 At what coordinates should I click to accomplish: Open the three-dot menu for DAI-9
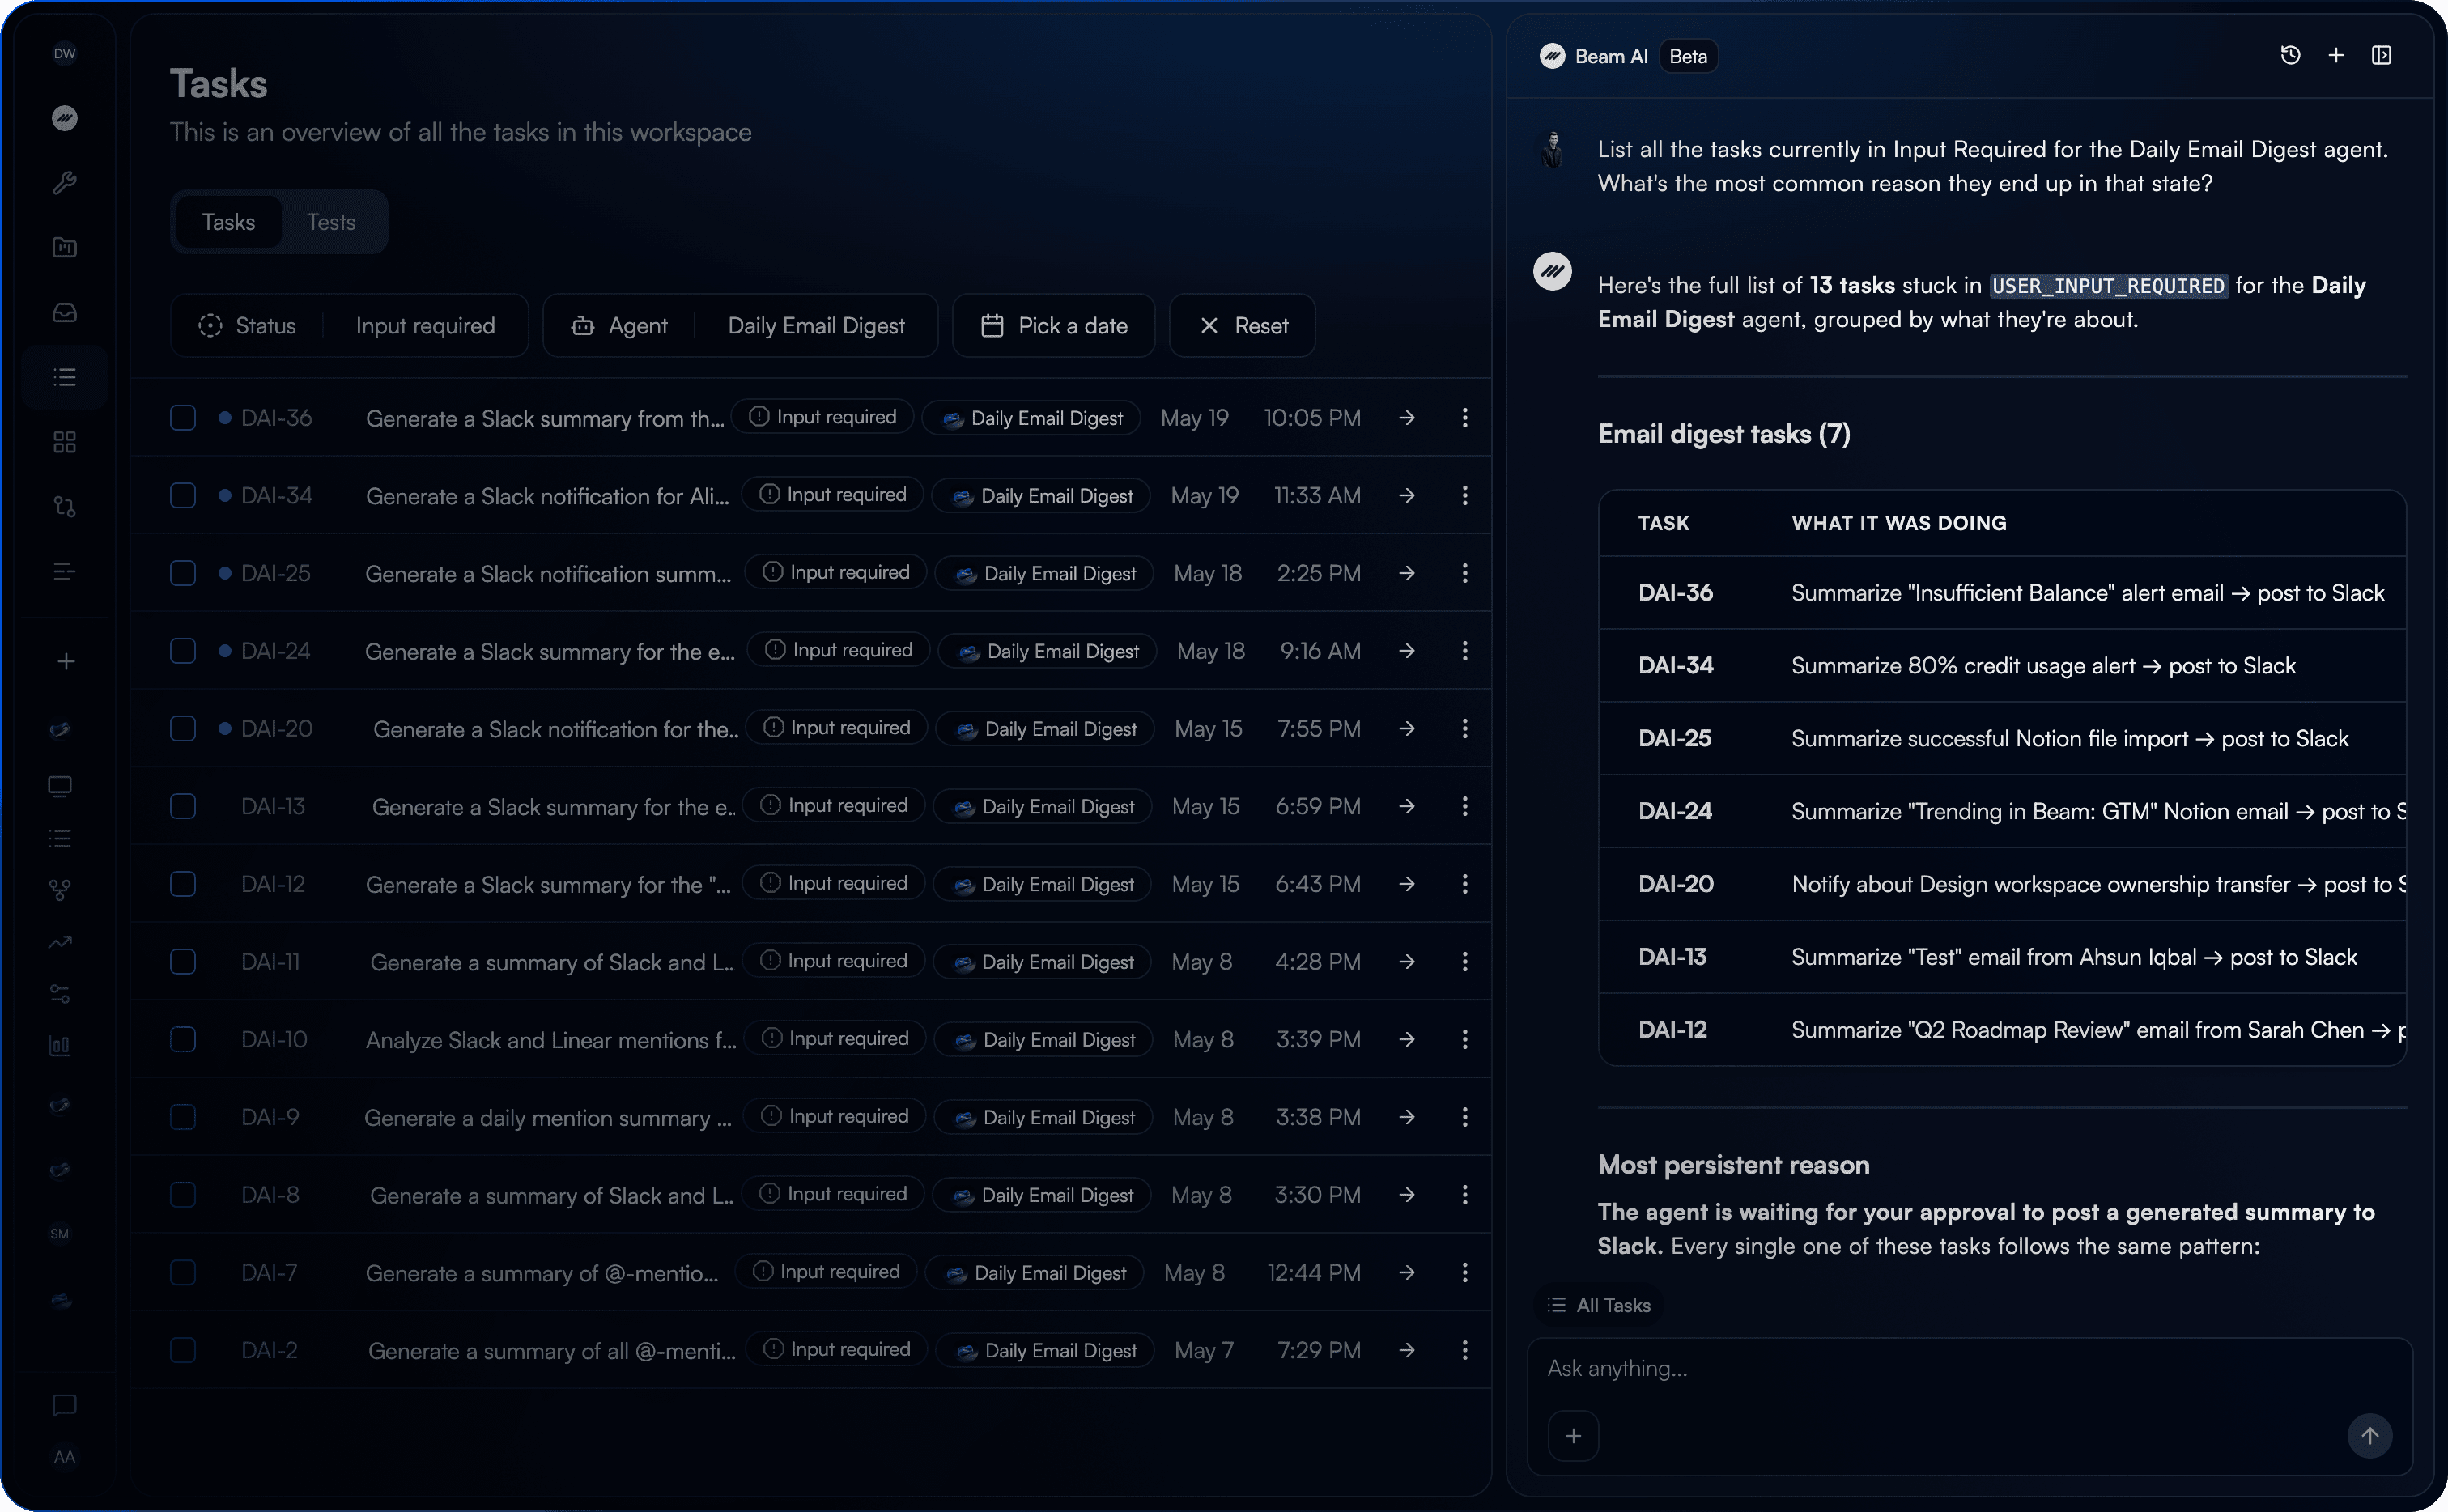1465,1117
